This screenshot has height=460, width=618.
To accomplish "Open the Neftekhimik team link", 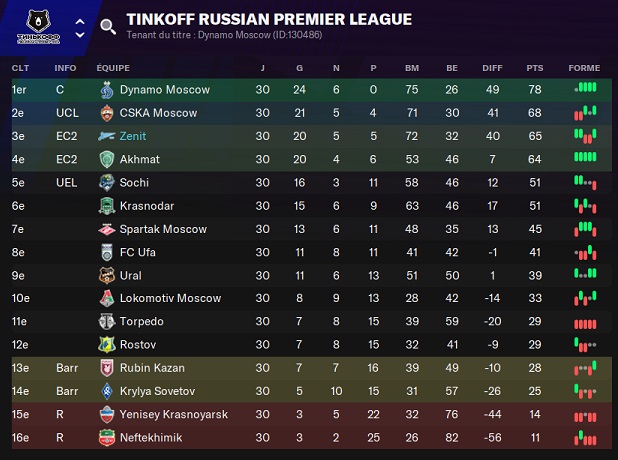I will point(152,438).
